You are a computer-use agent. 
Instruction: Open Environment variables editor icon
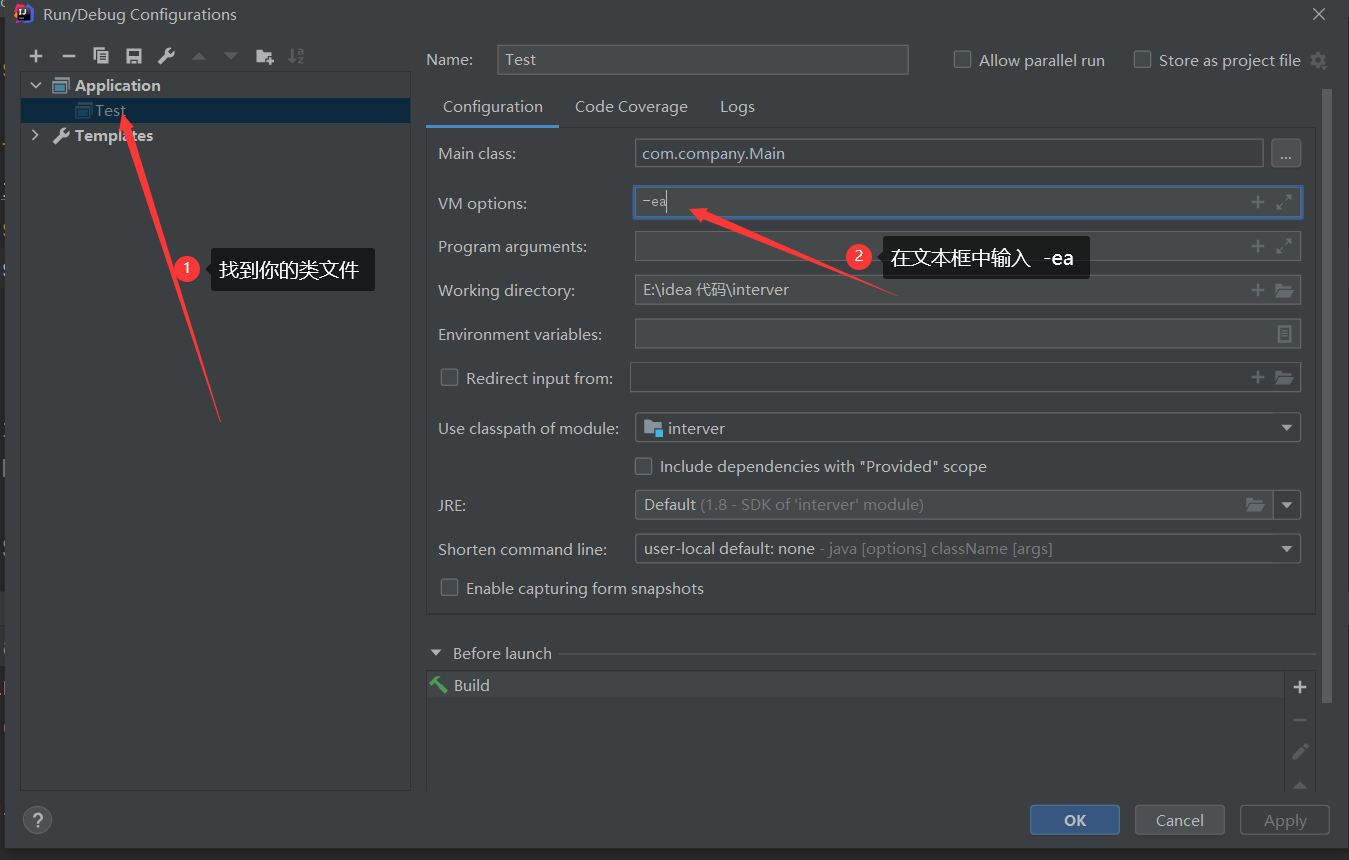pyautogui.click(x=1285, y=333)
